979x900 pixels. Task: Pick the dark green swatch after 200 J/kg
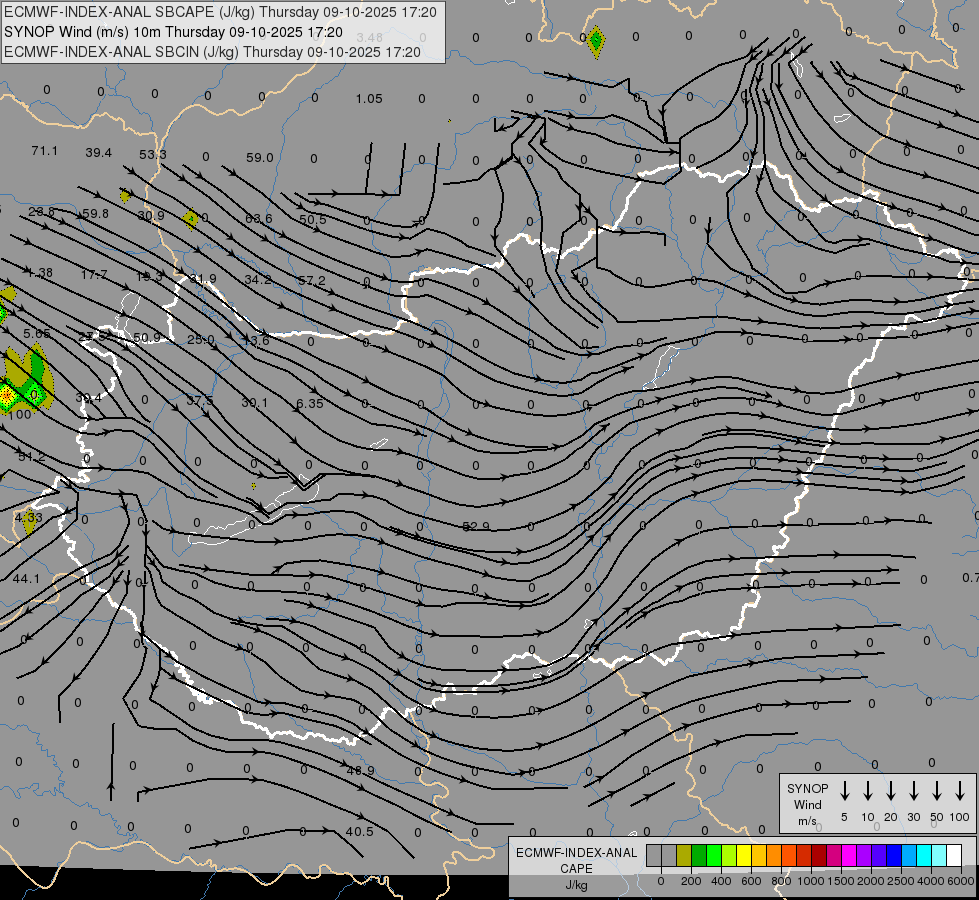699,855
